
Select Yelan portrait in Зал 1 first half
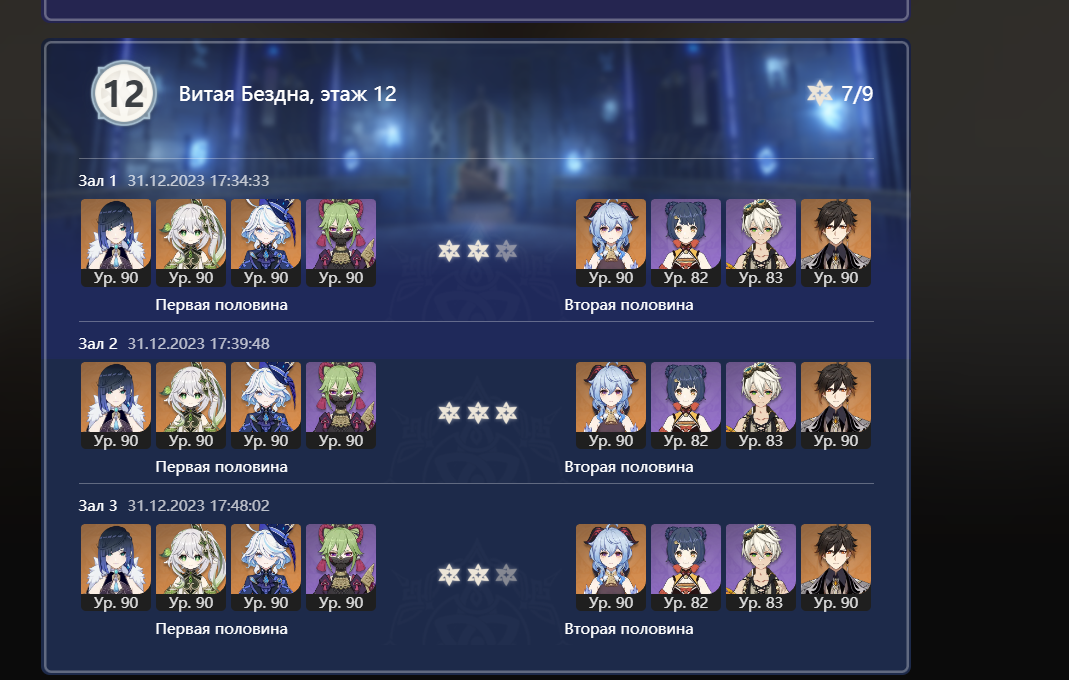[x=116, y=243]
